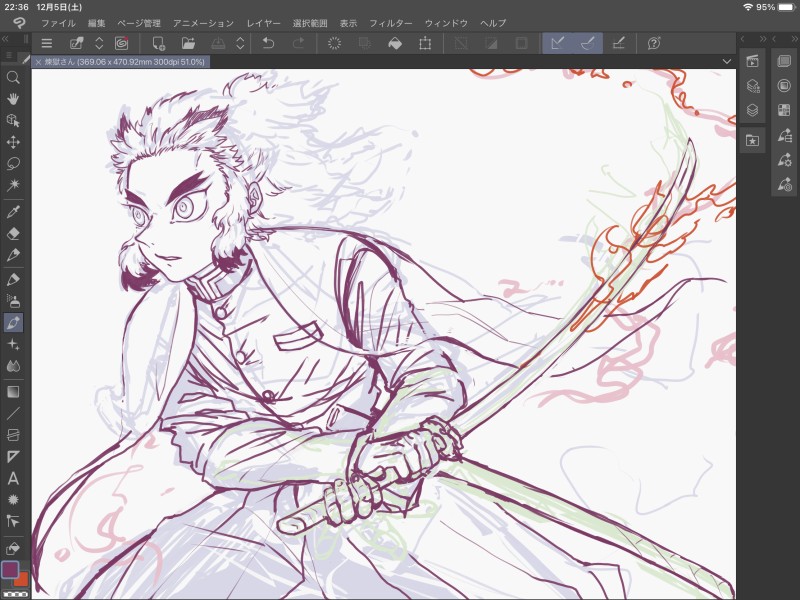The width and height of the screenshot is (800, 600).
Task: Select the Move layer tool
Action: pos(13,142)
